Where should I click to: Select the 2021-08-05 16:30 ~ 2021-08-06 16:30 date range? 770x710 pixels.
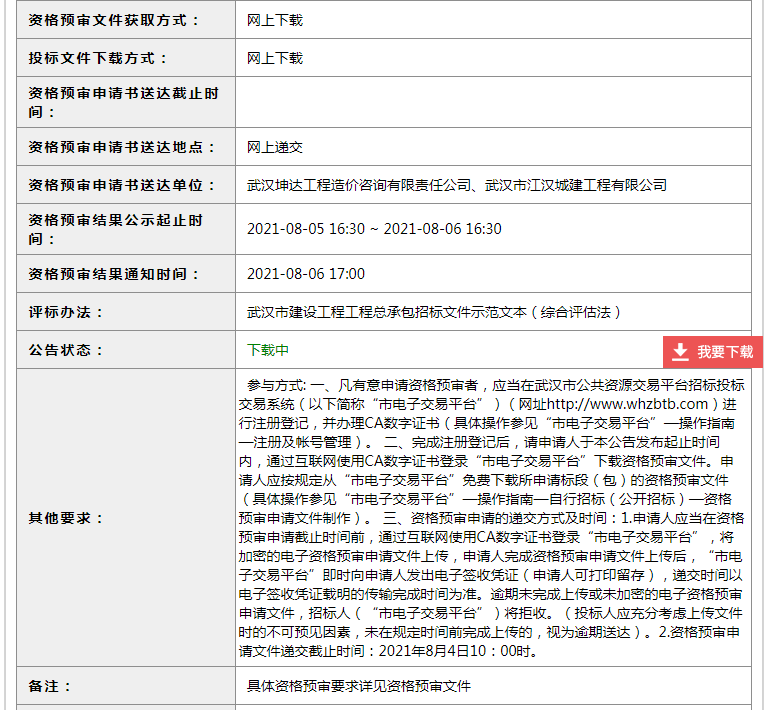[374, 229]
